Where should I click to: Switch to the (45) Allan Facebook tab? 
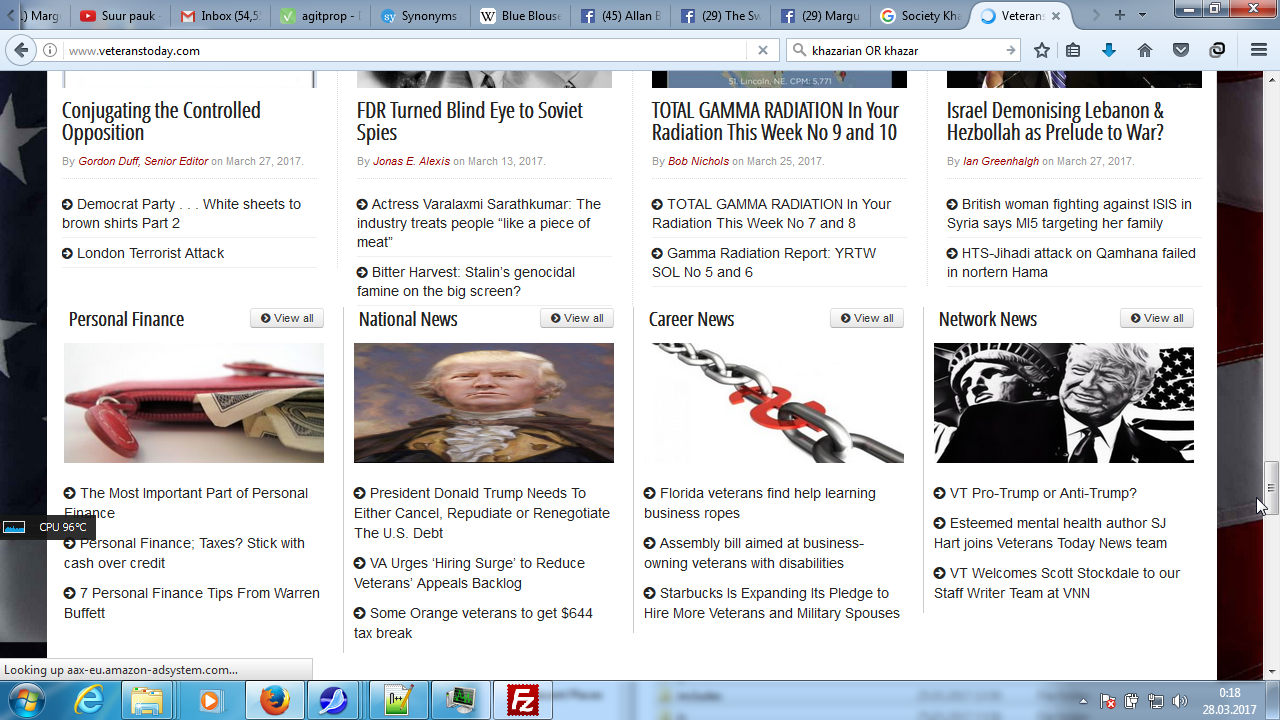click(620, 16)
